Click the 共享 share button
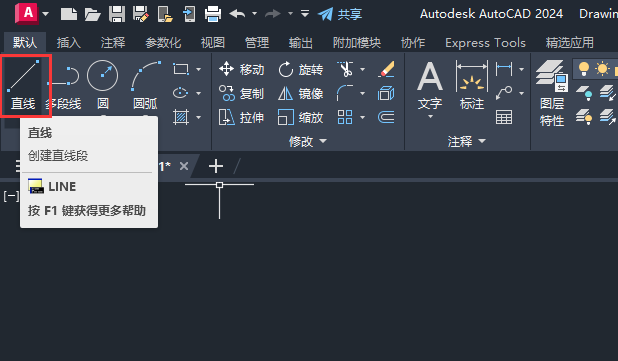The width and height of the screenshot is (618, 361). pos(340,14)
